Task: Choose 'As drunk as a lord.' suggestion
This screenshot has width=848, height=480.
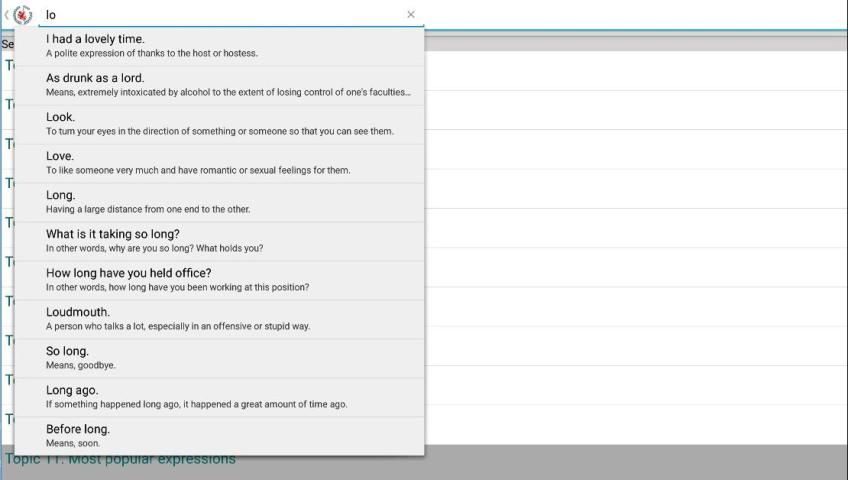Action: 95,78
